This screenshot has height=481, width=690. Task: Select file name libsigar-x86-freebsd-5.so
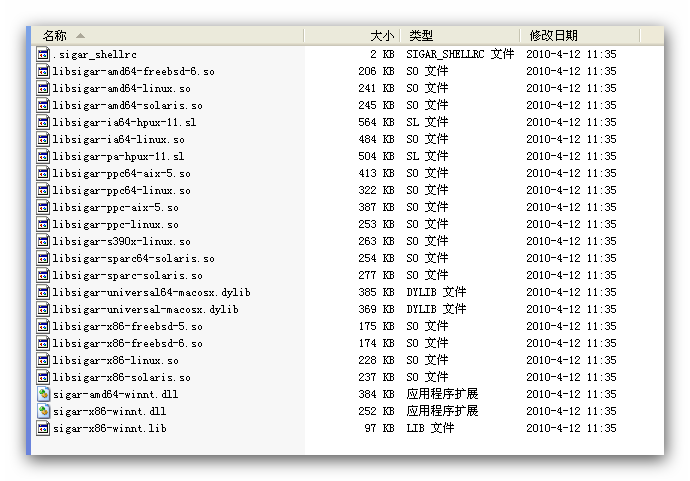click(x=128, y=327)
